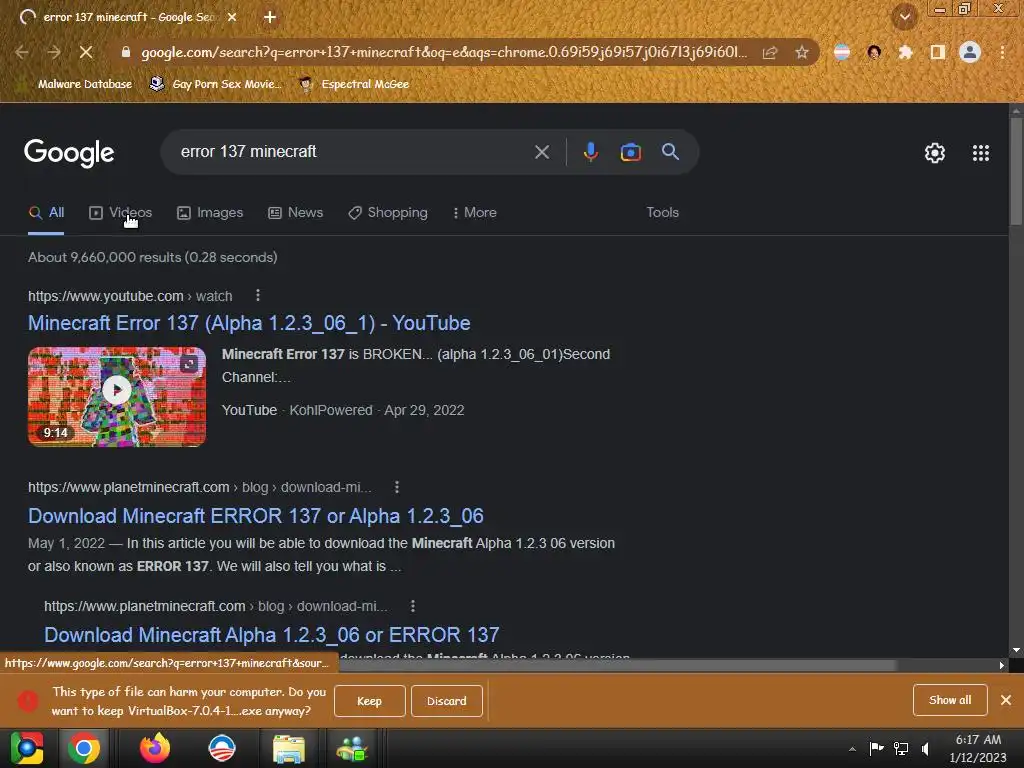Open the volume speaker tray icon

click(926, 748)
